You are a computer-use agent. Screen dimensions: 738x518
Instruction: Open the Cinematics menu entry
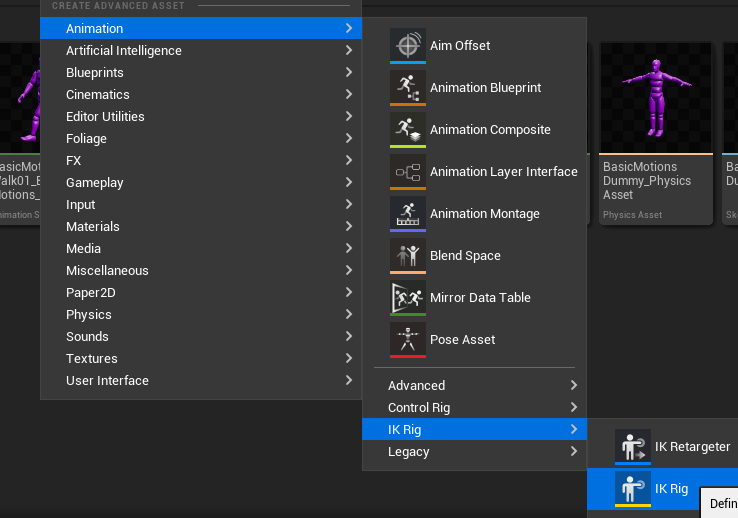(x=98, y=95)
